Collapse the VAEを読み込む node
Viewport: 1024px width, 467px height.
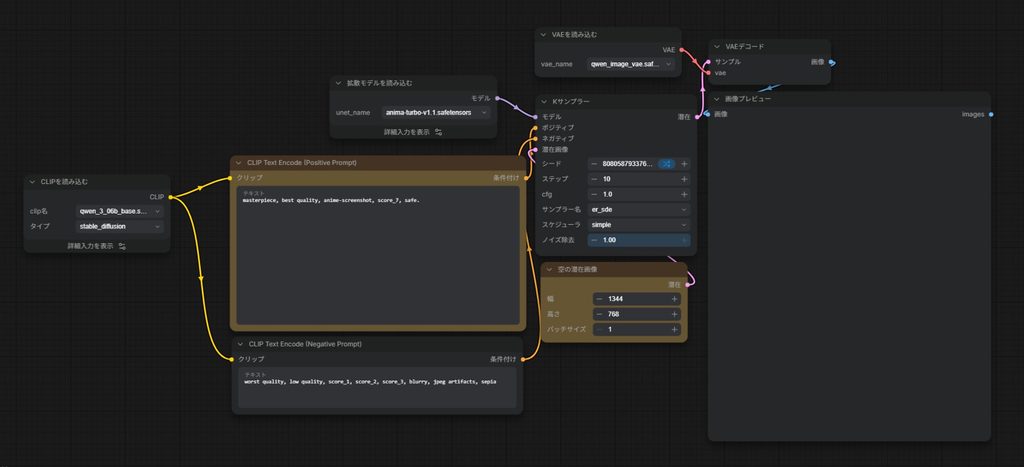pos(543,34)
